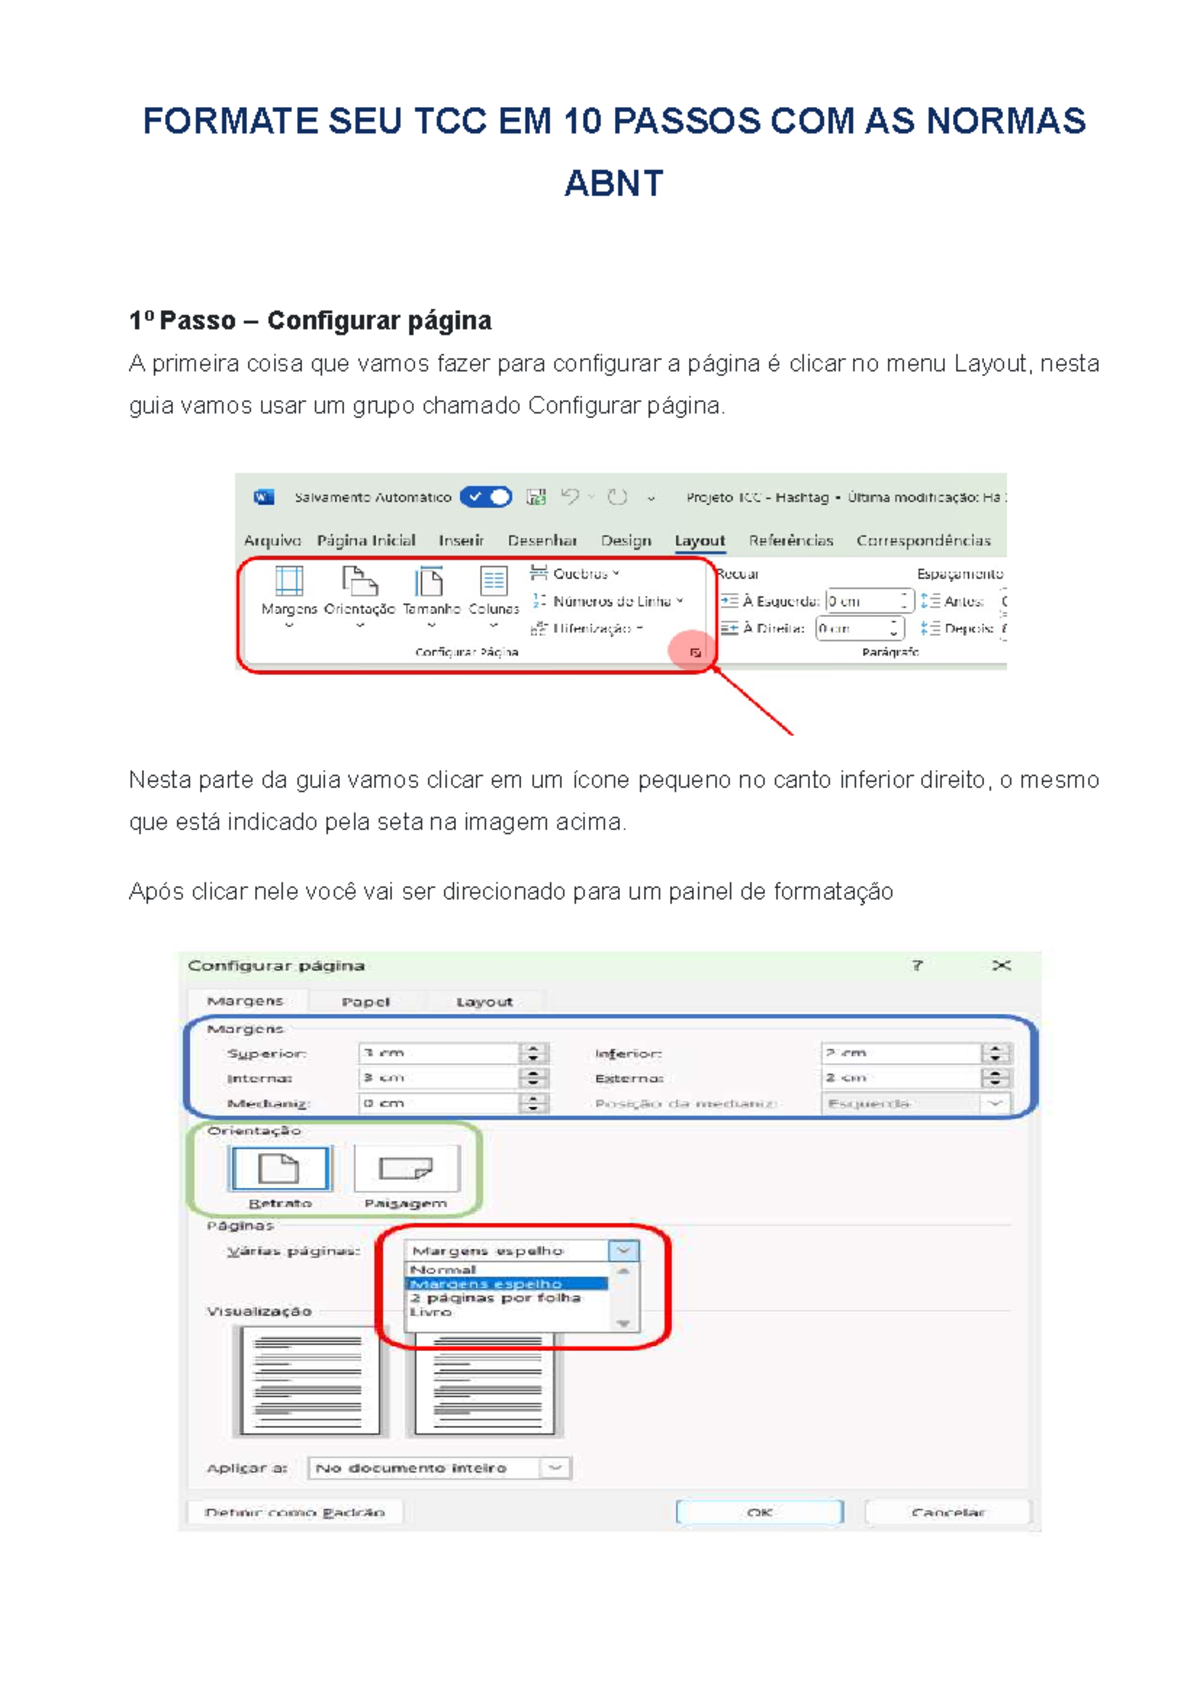This screenshot has height=1696, width=1200.
Task: Open the Configurar Página dialog launcher icon
Action: click(696, 653)
